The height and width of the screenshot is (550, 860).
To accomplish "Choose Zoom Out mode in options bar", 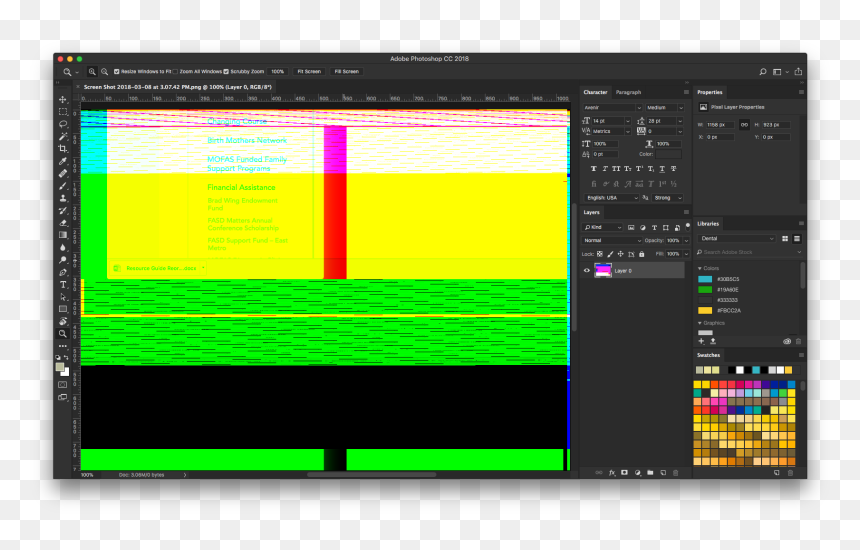I will [104, 72].
